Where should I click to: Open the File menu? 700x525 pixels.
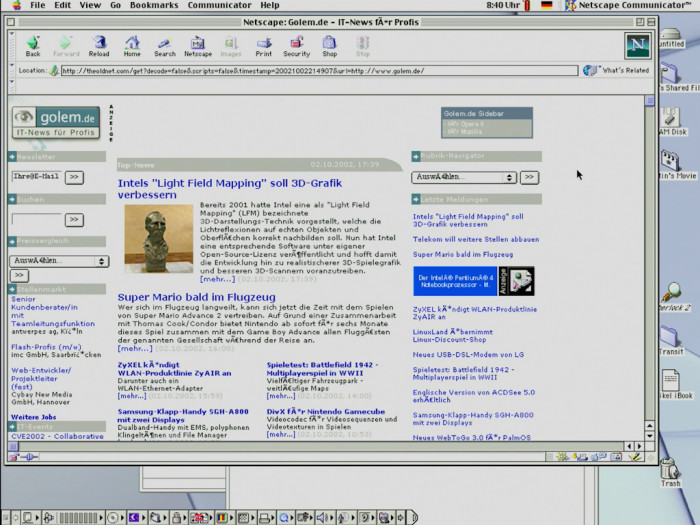coord(38,5)
